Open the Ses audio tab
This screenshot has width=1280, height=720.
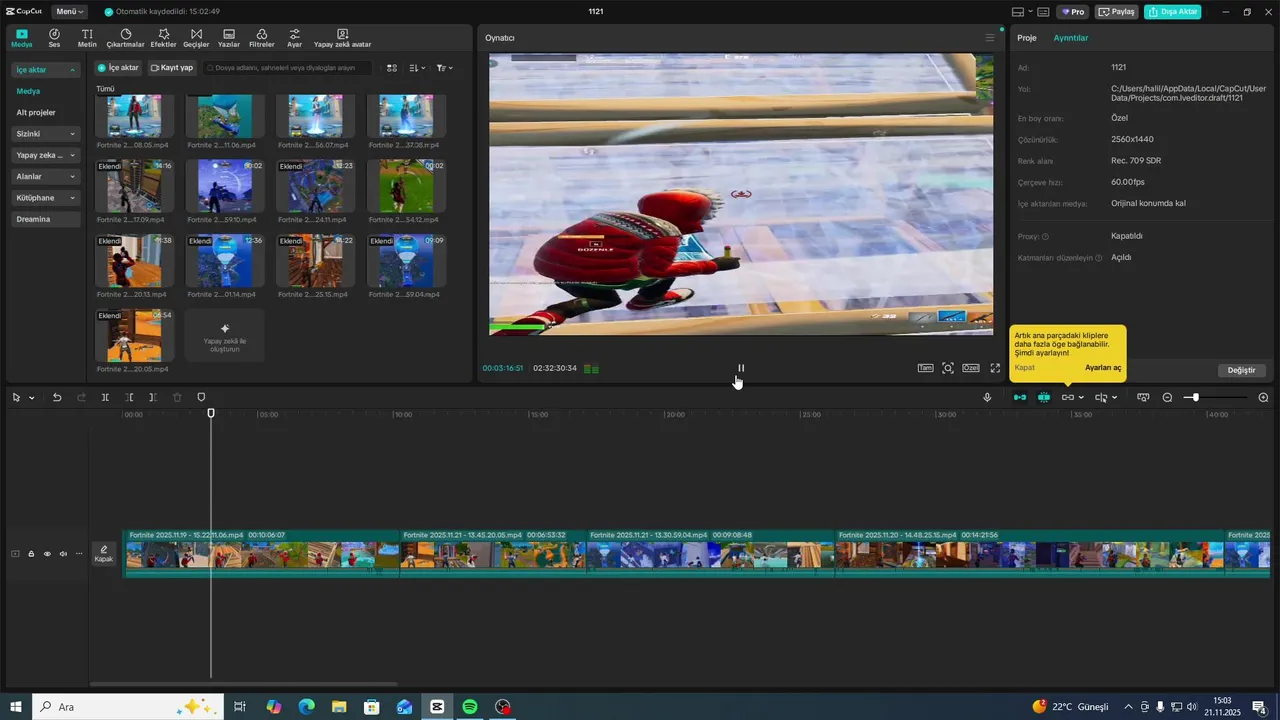tap(54, 38)
